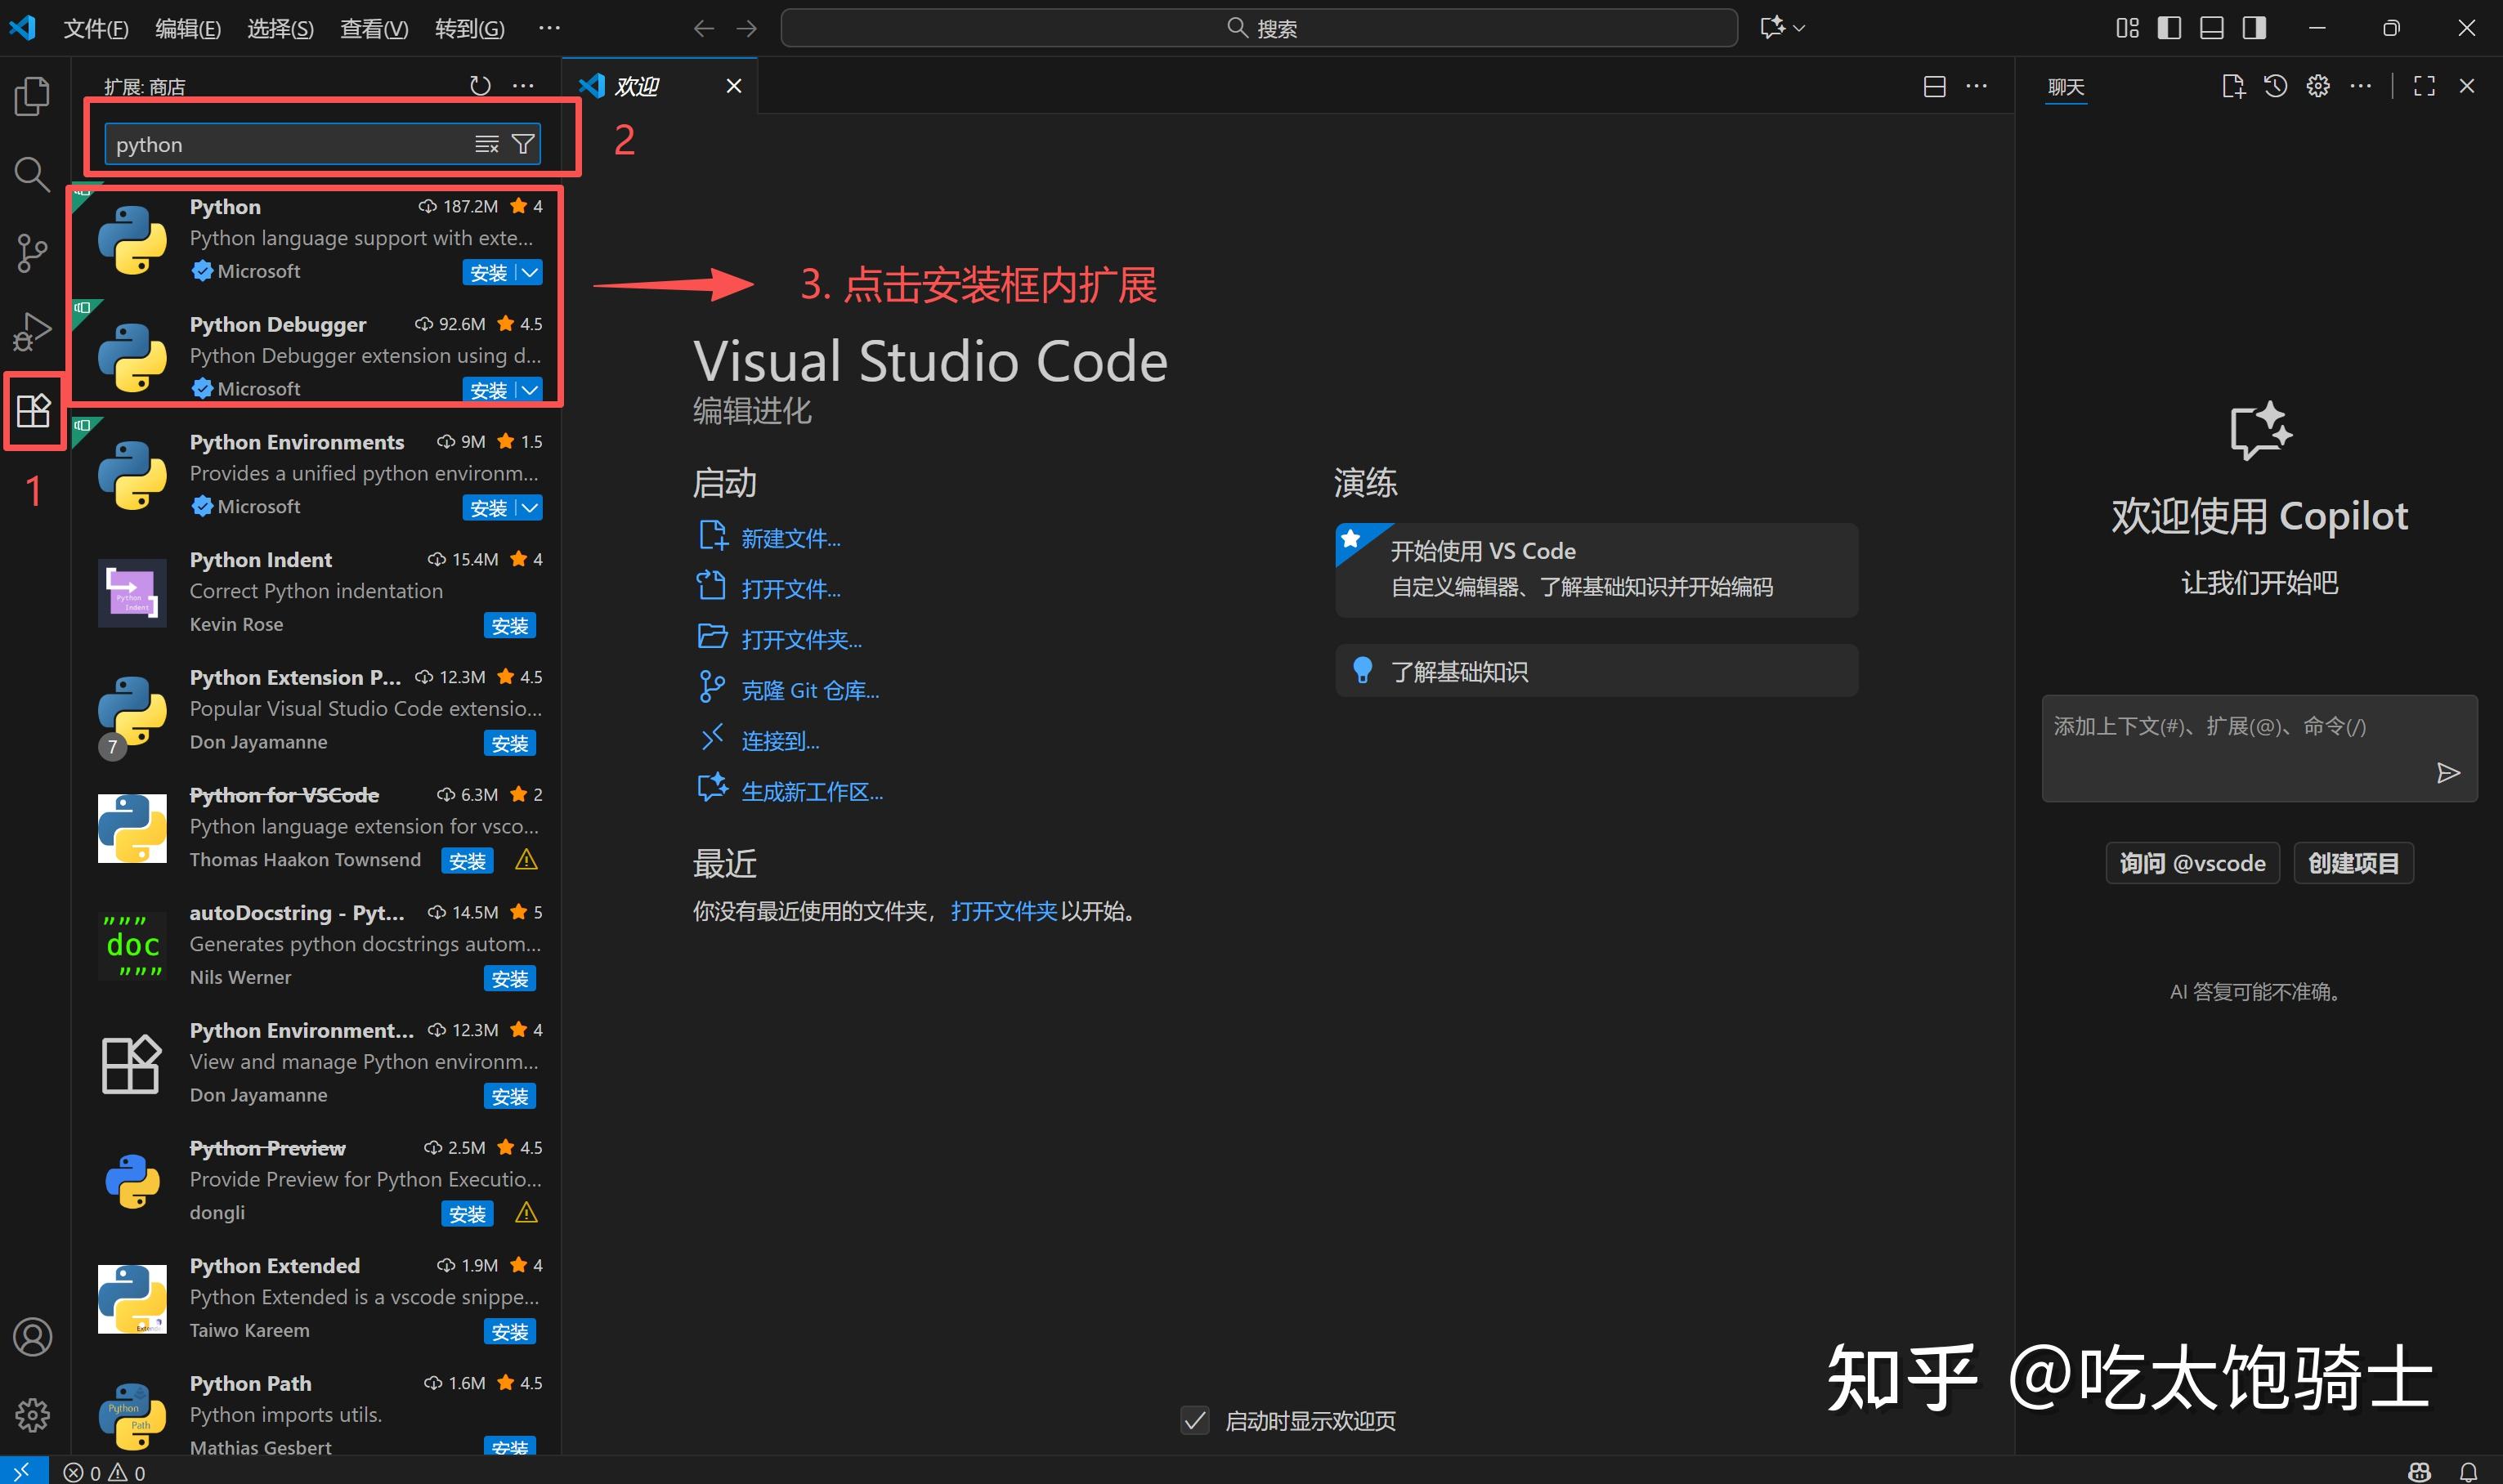Start a new chat session

pos(2233,86)
